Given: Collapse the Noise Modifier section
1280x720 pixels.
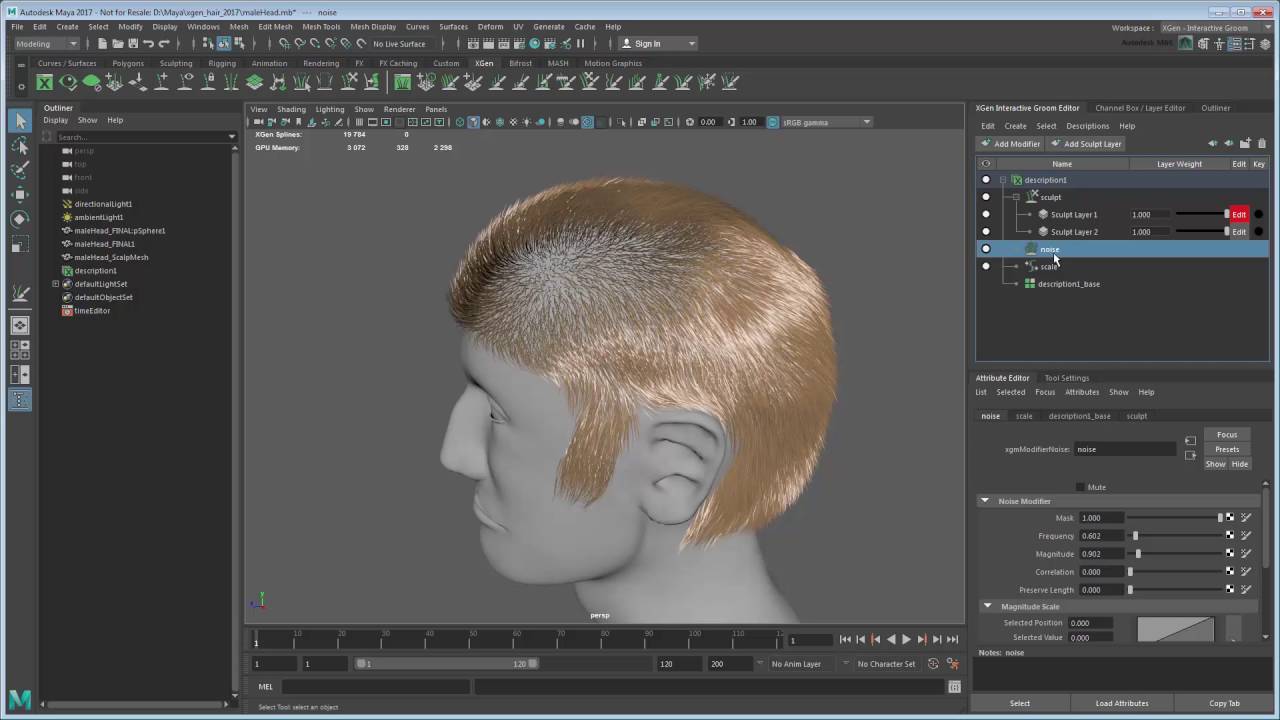Looking at the screenshot, I should coord(985,501).
